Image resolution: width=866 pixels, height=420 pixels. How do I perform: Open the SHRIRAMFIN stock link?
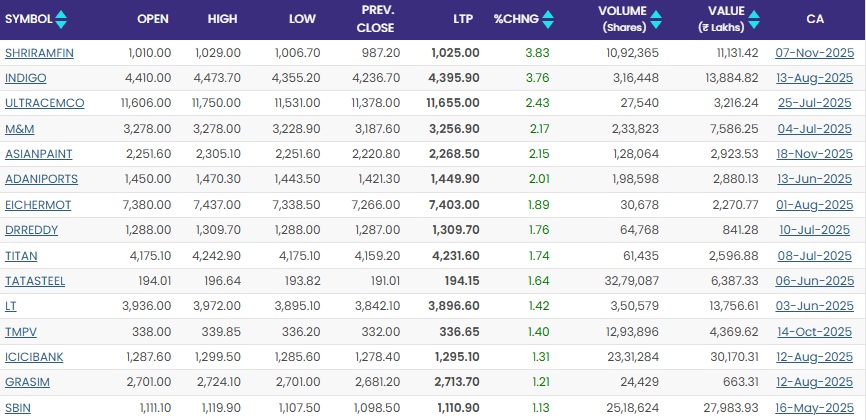37,51
